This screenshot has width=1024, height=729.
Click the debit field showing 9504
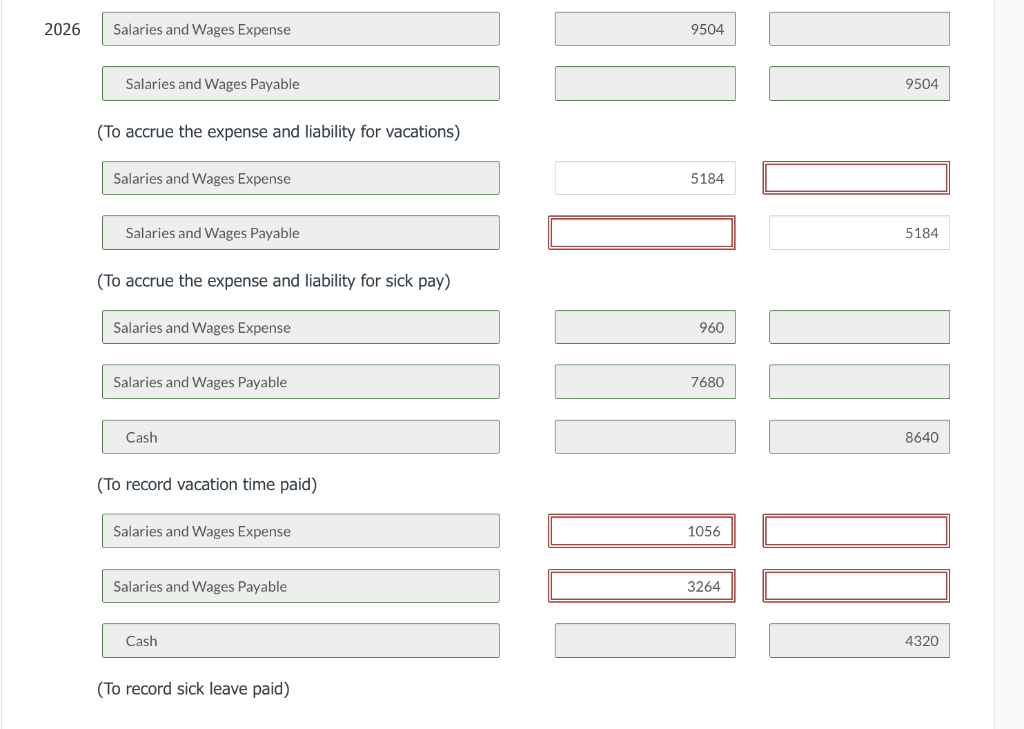coord(645,29)
